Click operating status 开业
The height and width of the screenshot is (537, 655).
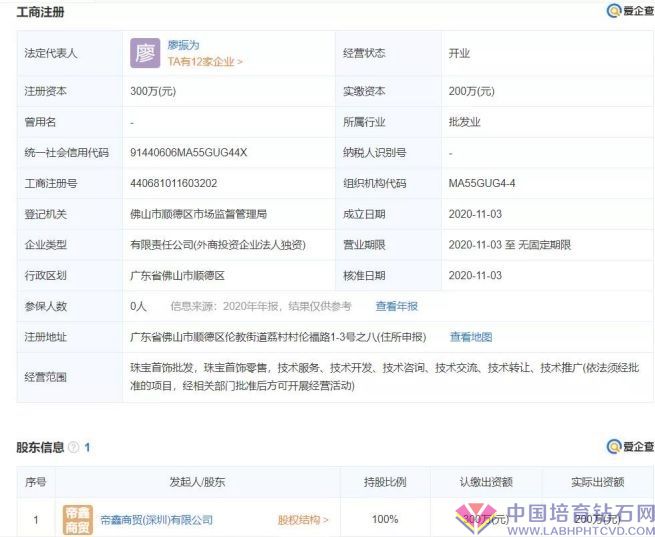pyautogui.click(x=460, y=53)
